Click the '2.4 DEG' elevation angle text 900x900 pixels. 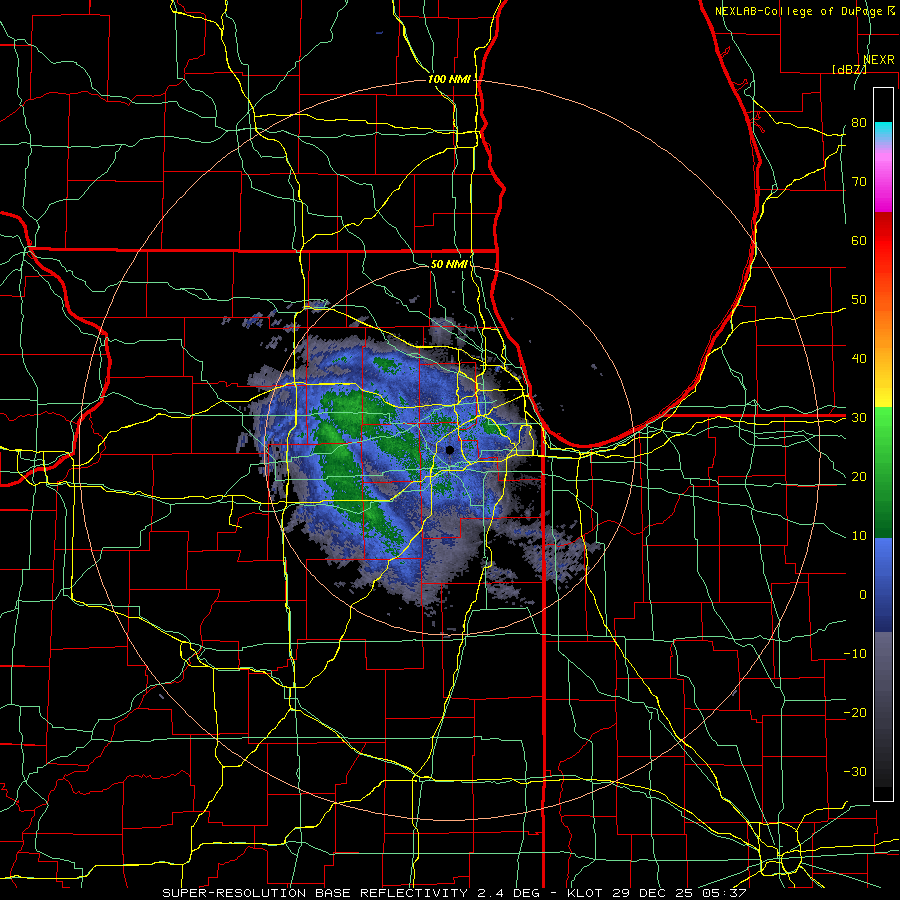coord(509,893)
